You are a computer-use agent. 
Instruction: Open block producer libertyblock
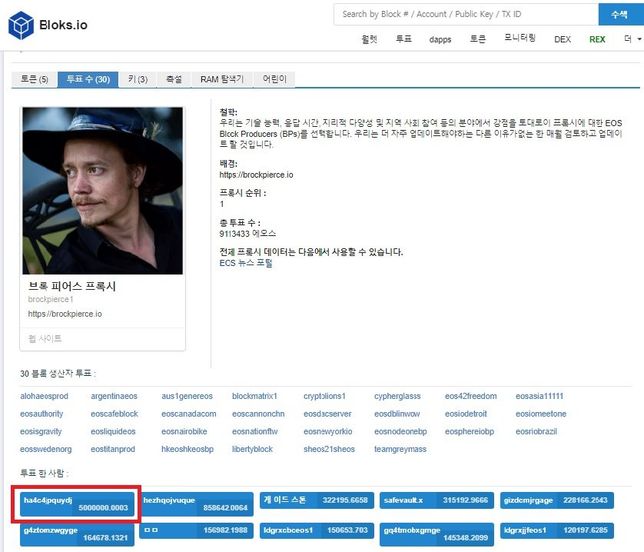pos(252,449)
